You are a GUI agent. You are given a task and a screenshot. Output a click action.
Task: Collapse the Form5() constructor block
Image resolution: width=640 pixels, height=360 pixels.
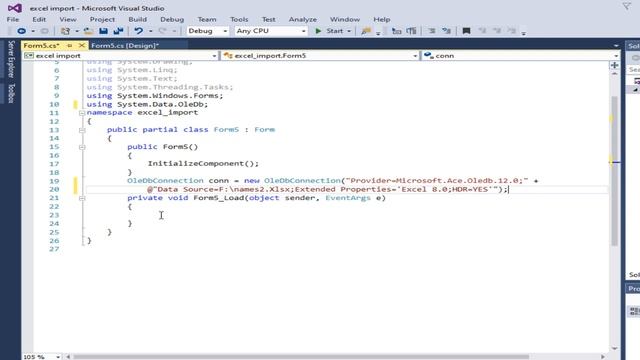pyautogui.click(x=82, y=147)
